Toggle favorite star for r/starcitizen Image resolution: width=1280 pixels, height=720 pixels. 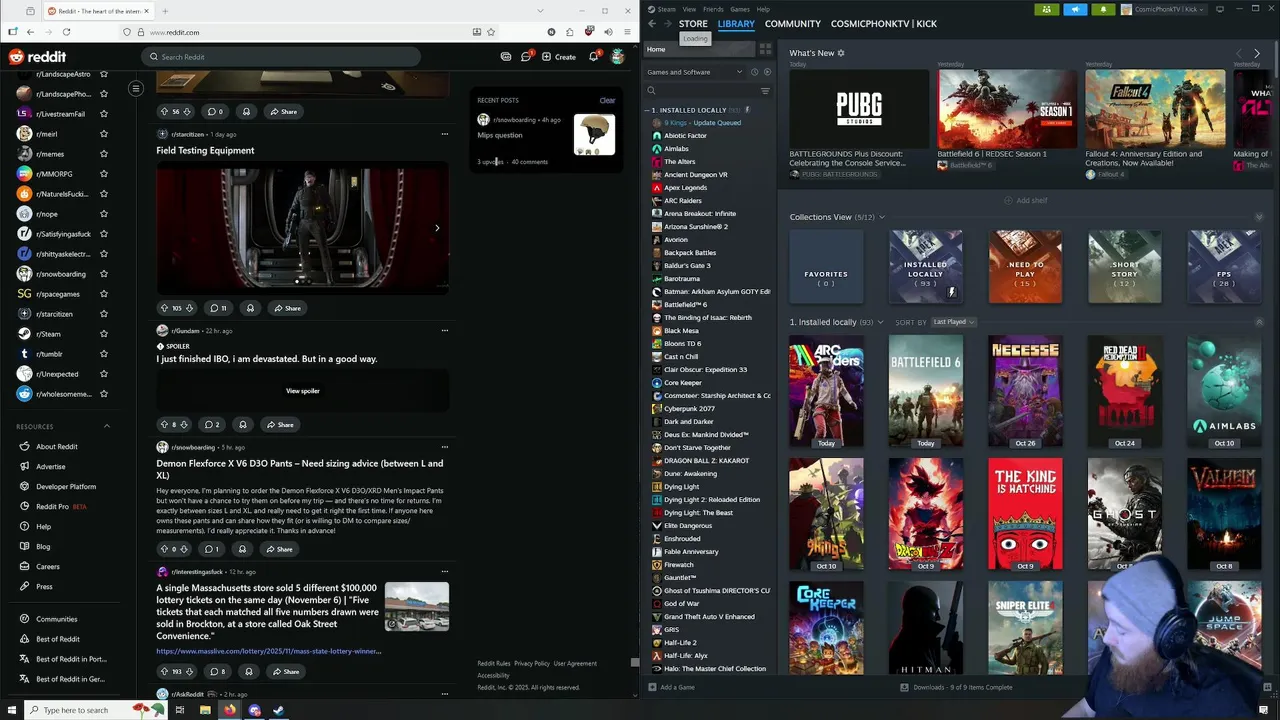click(103, 314)
